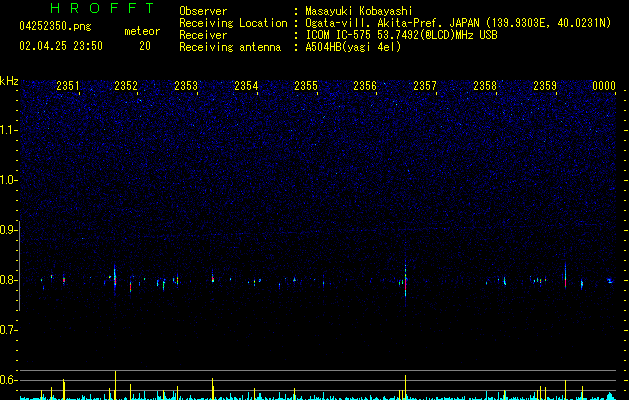The width and height of the screenshot is (629, 400).
Task: Click the 2353 time axis label
Action: [186, 85]
